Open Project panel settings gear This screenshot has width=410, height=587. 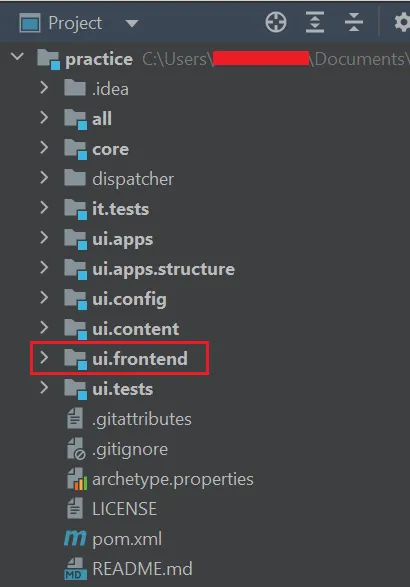[x=403, y=22]
